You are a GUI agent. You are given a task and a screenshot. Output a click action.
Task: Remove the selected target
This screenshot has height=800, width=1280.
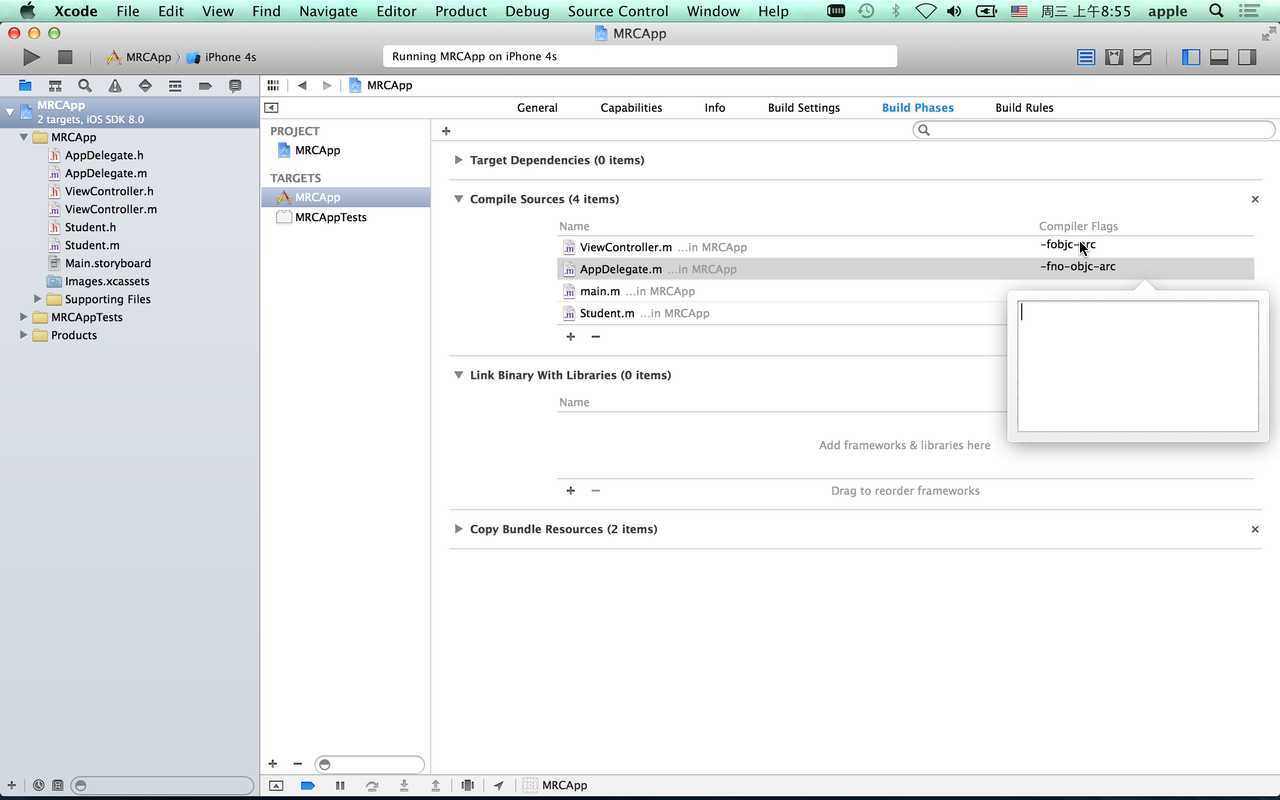297,764
